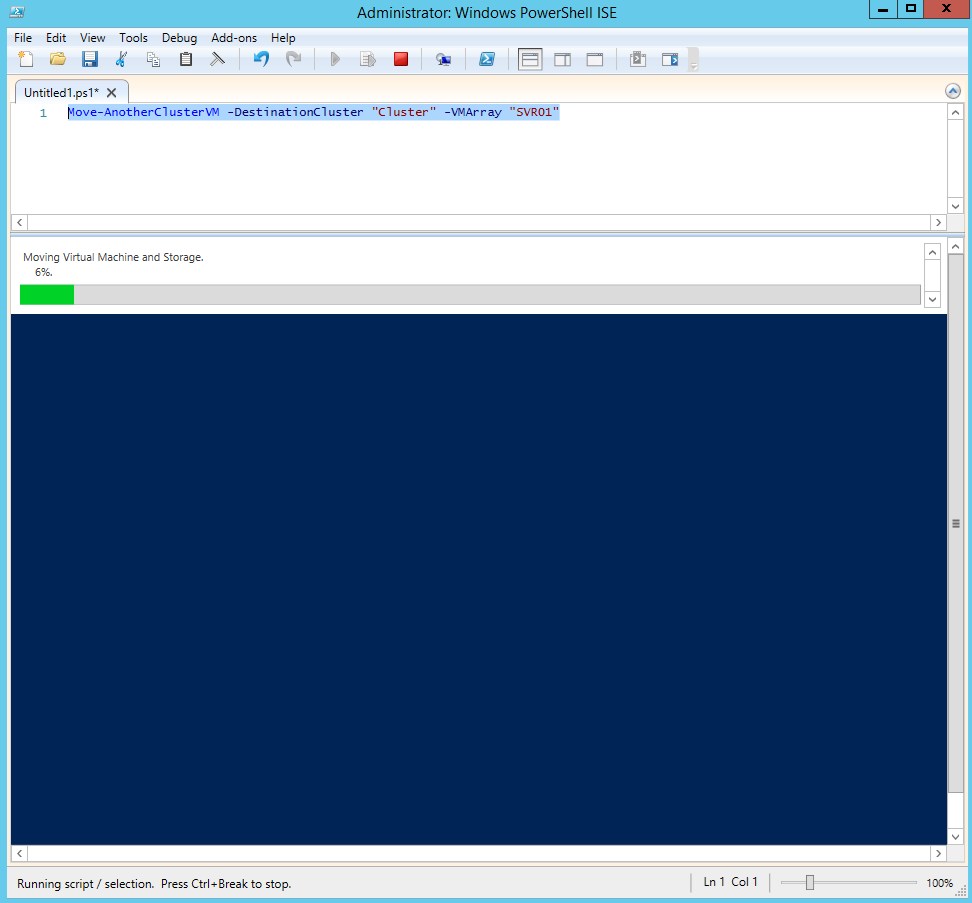
Task: Click line number 1 in gutter
Action: [x=43, y=113]
